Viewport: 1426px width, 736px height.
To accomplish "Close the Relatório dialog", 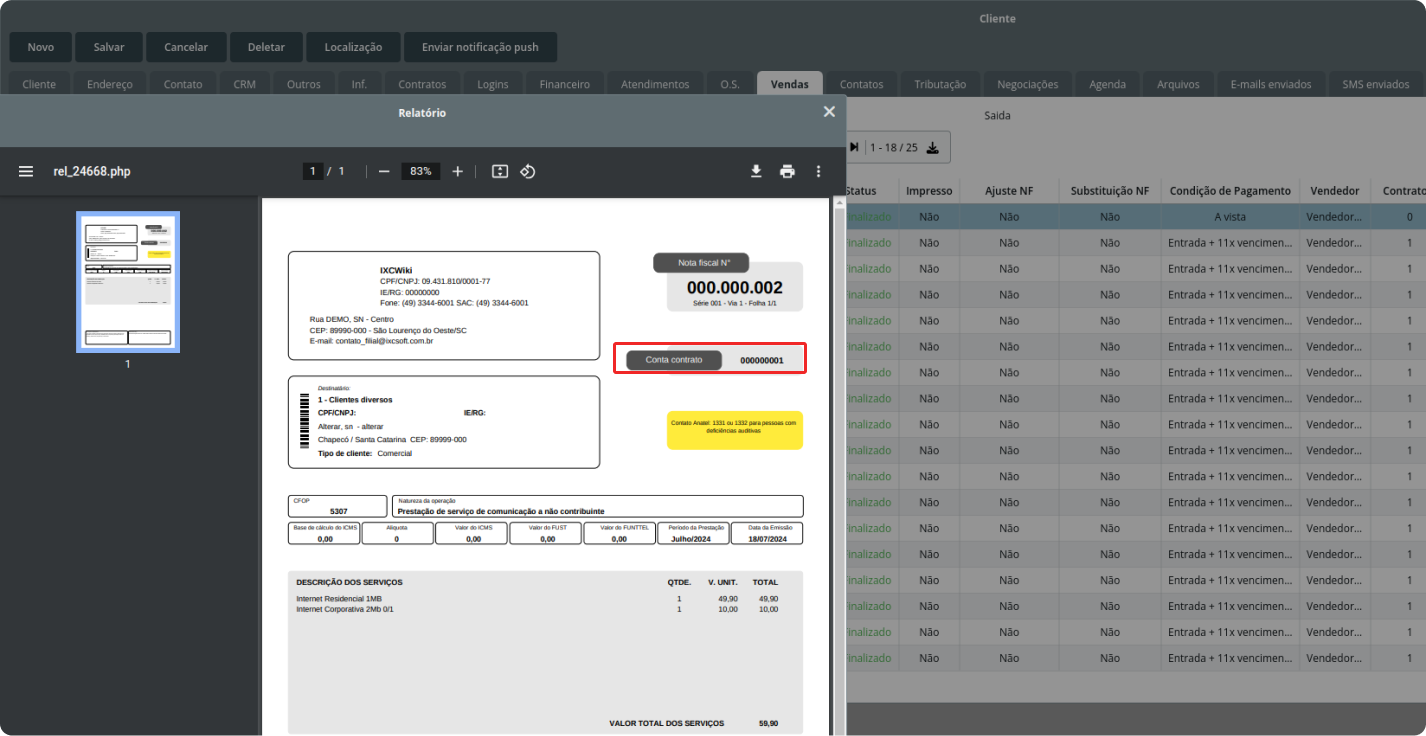I will click(x=829, y=112).
